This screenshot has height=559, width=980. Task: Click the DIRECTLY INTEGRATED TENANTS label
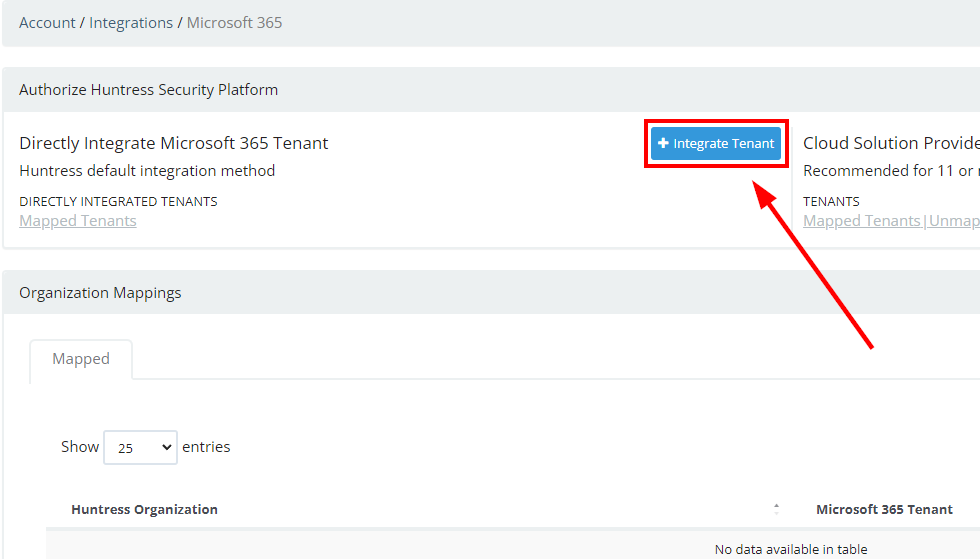[118, 201]
